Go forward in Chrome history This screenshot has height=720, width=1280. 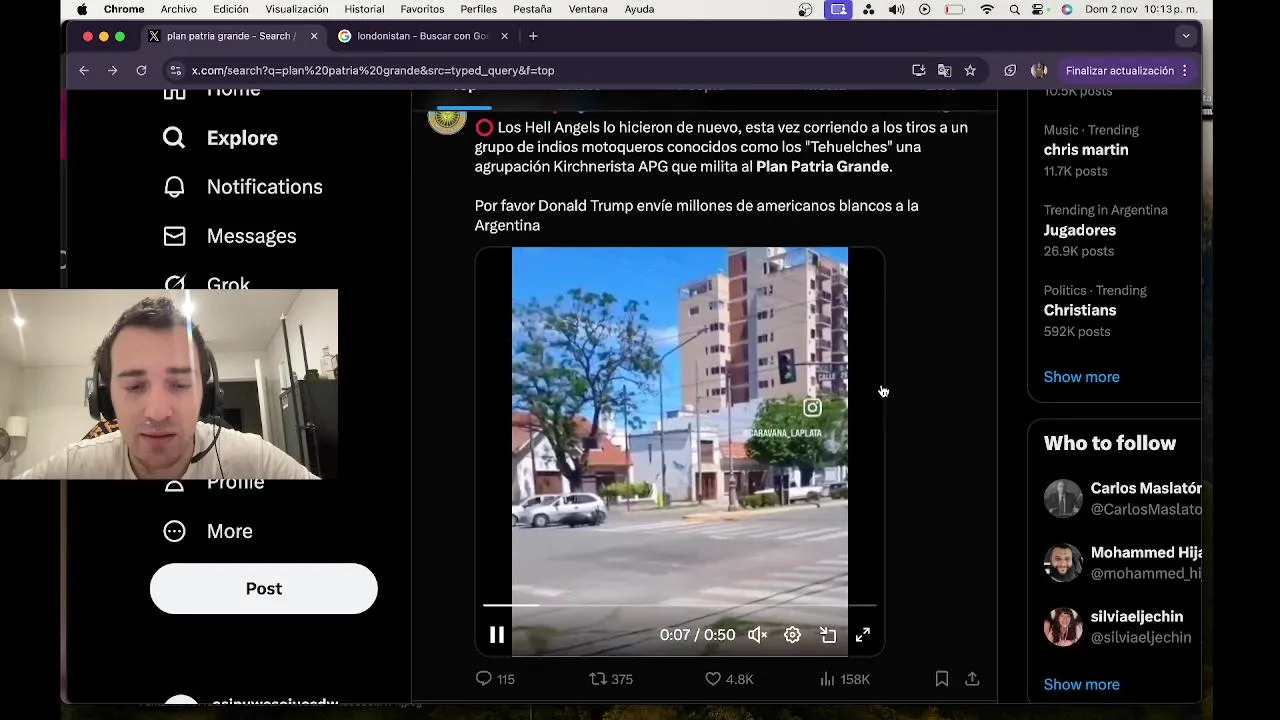click(x=112, y=71)
